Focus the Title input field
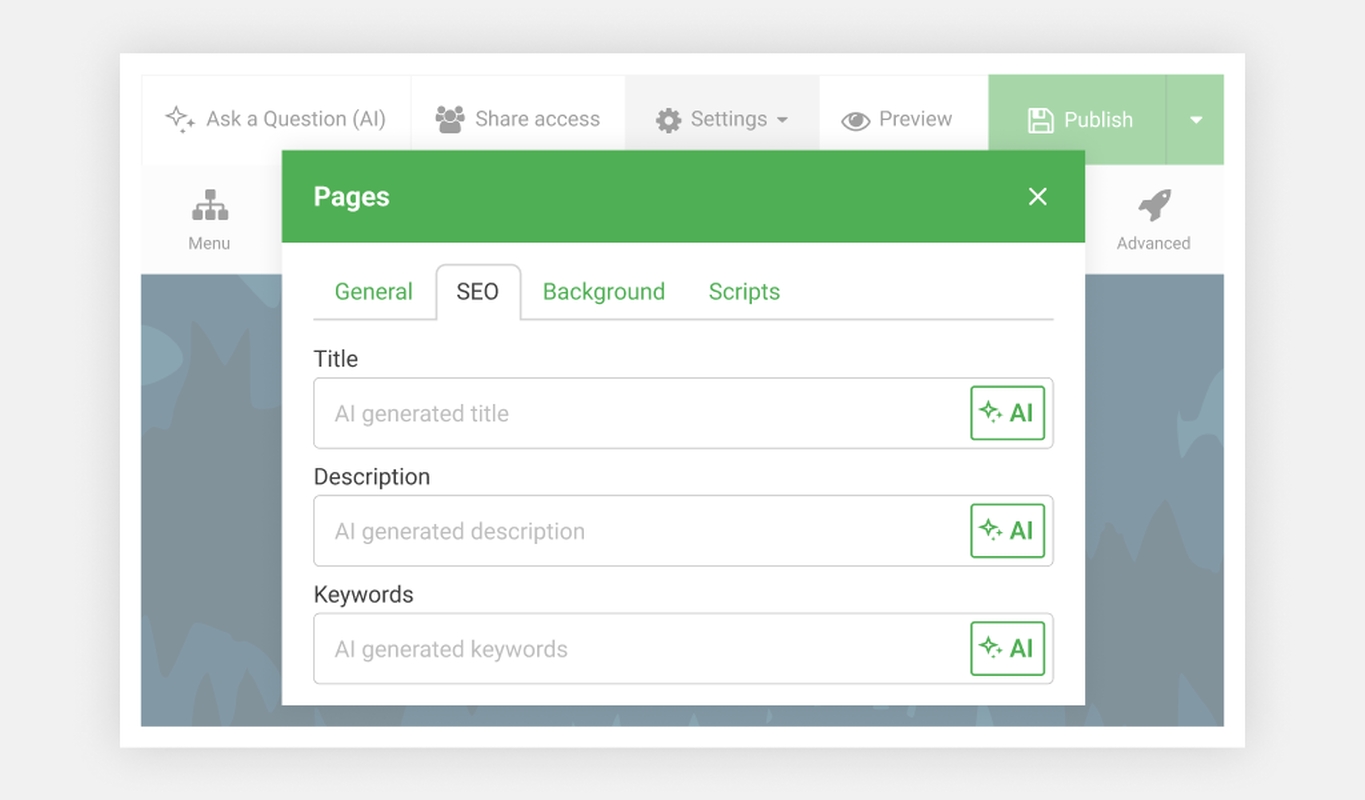This screenshot has height=800, width=1365. coord(640,414)
